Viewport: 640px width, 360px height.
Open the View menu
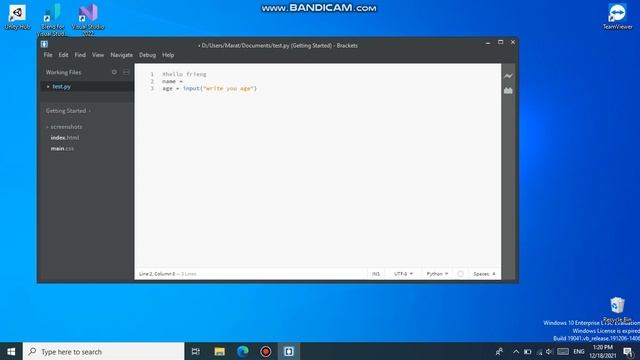coord(98,55)
